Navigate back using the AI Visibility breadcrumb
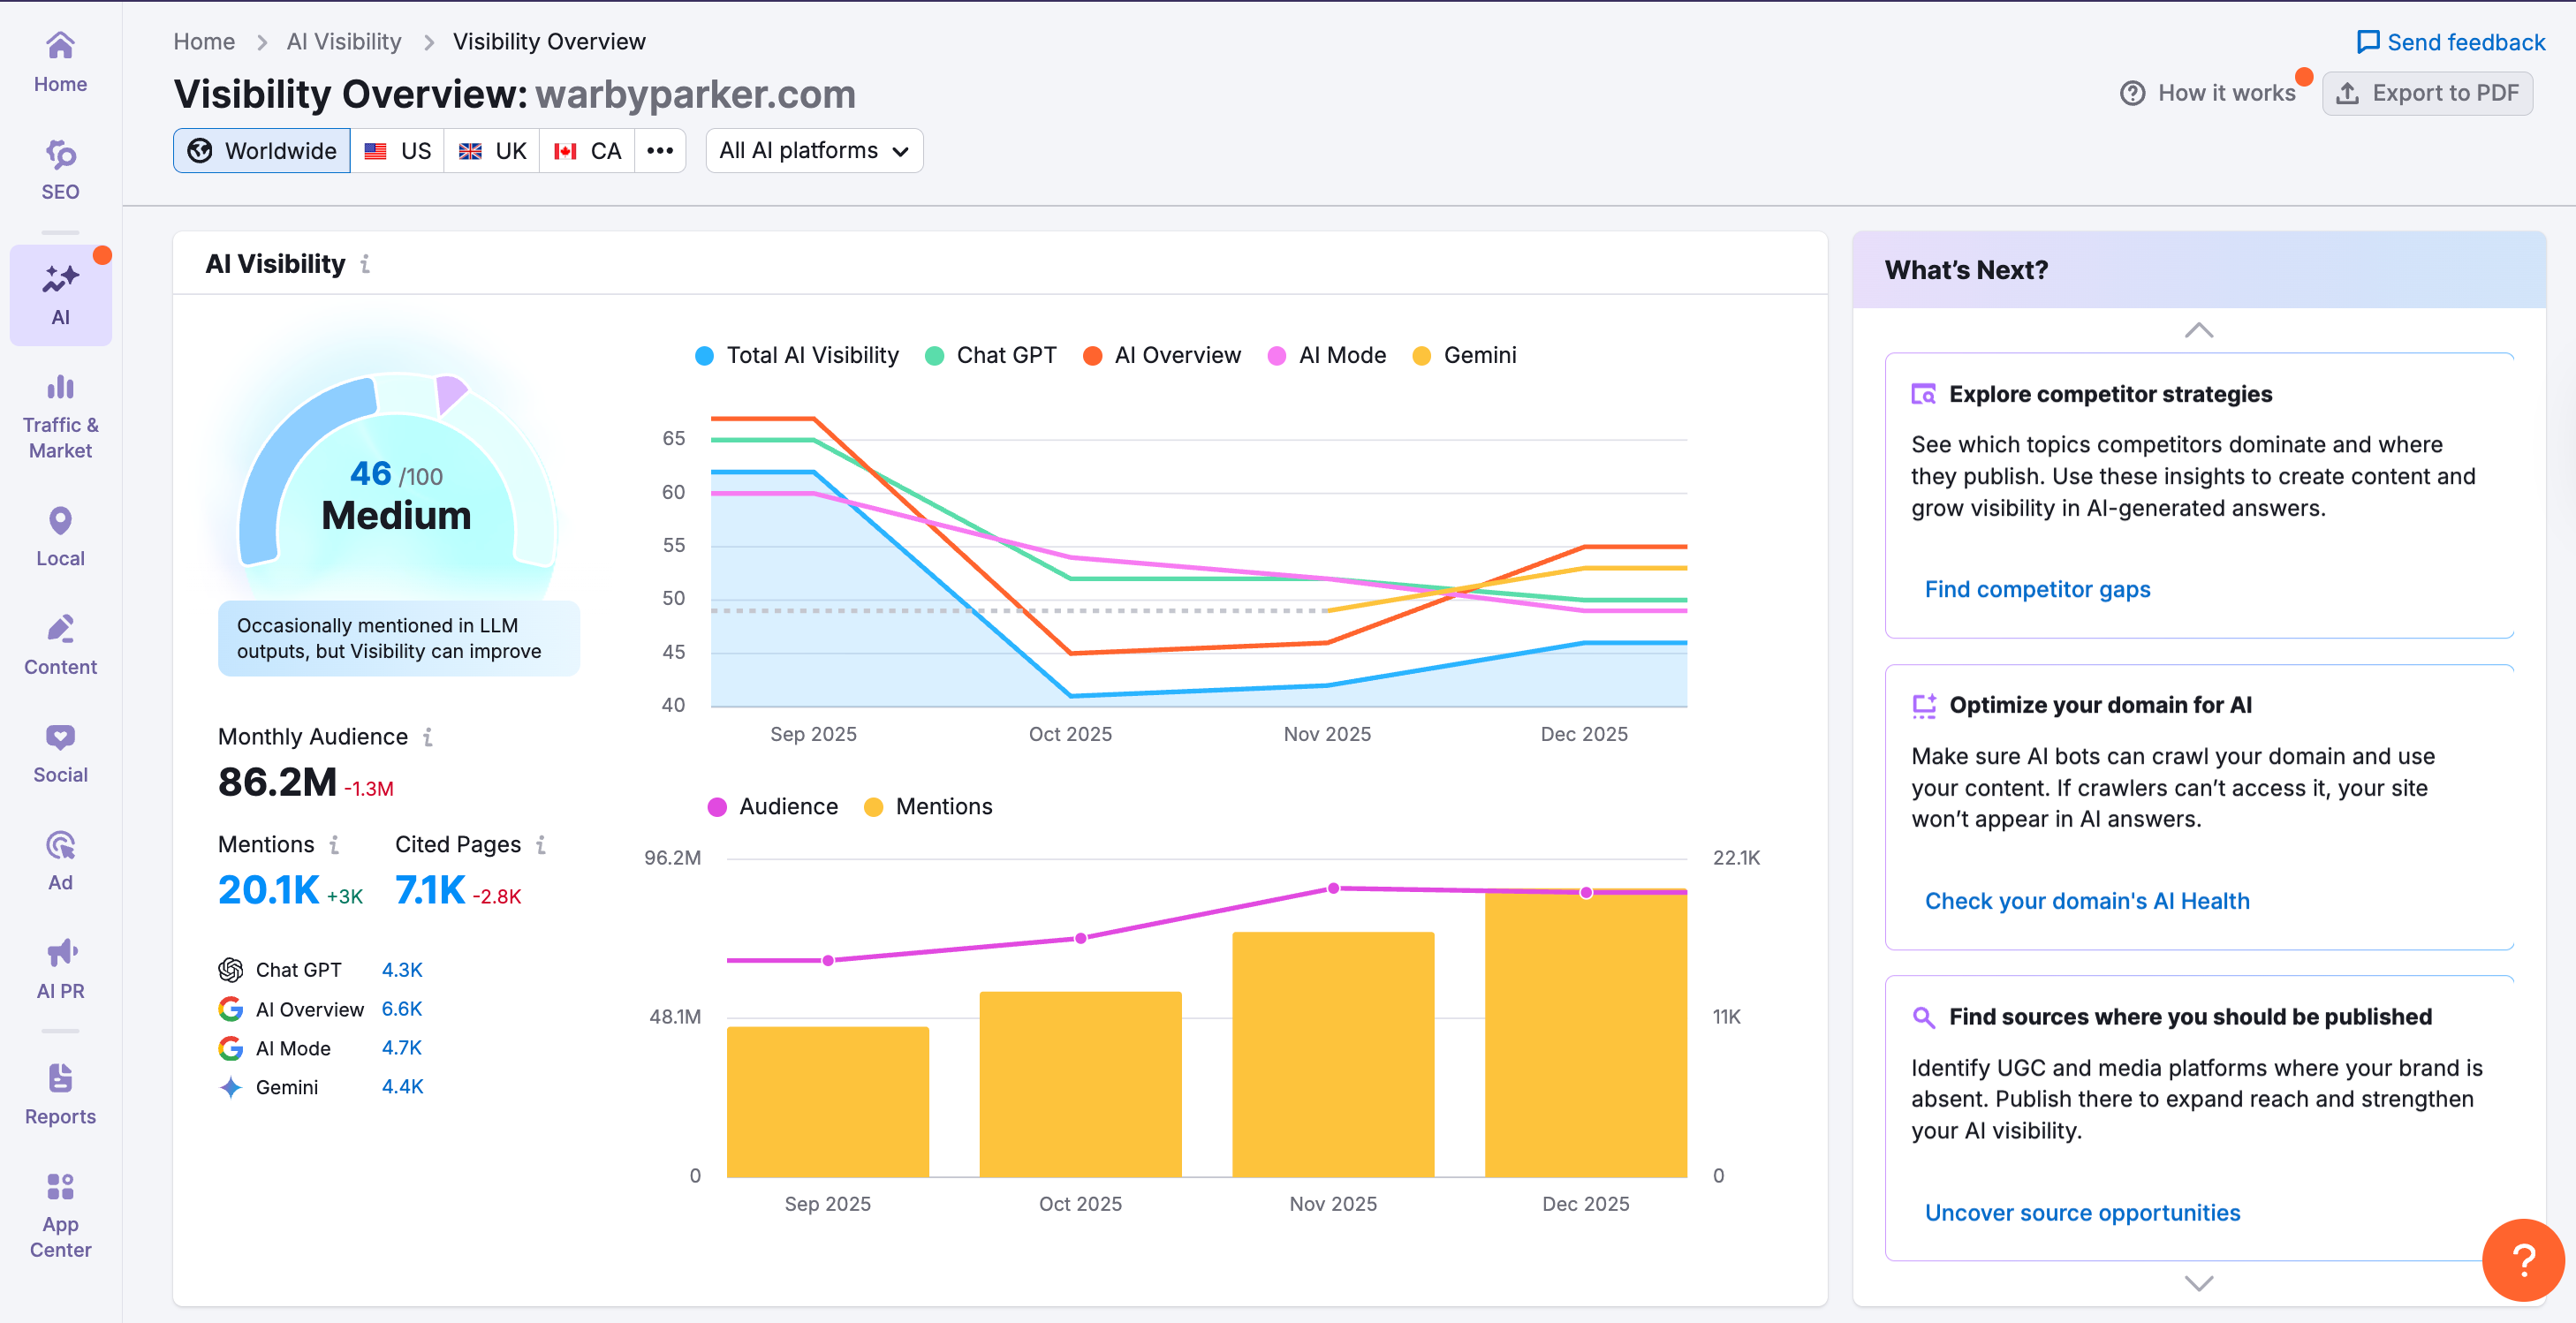Viewport: 2576px width, 1323px height. pos(343,41)
